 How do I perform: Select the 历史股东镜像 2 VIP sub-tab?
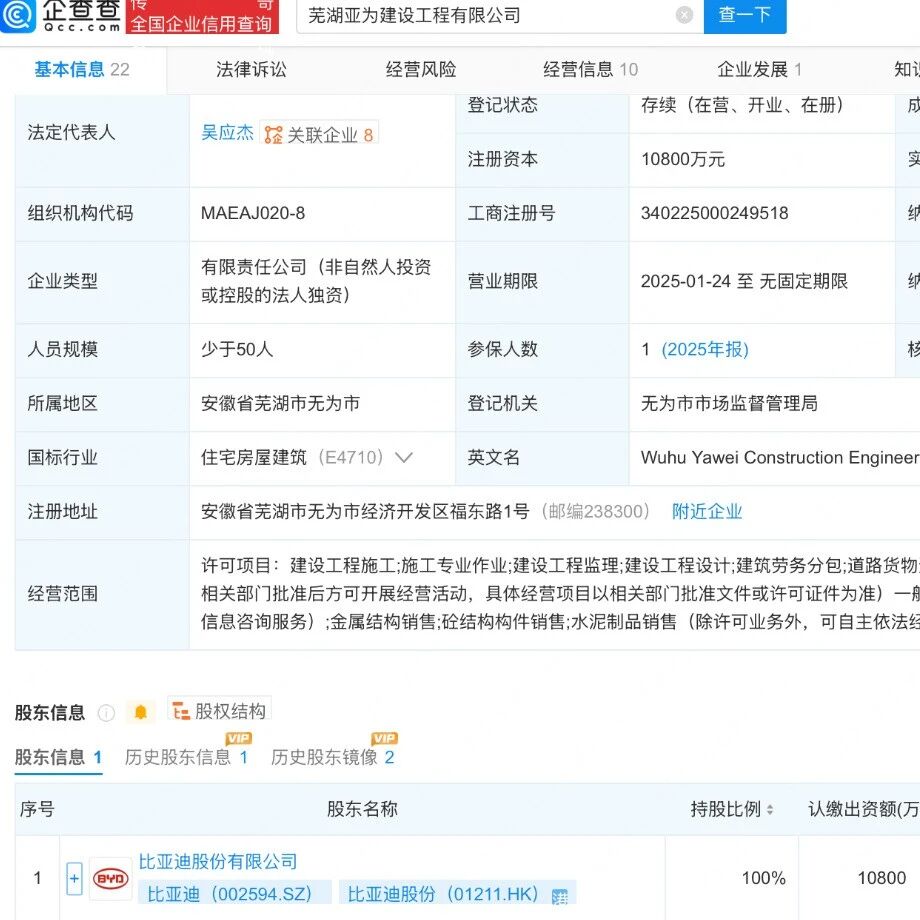pyautogui.click(x=333, y=757)
